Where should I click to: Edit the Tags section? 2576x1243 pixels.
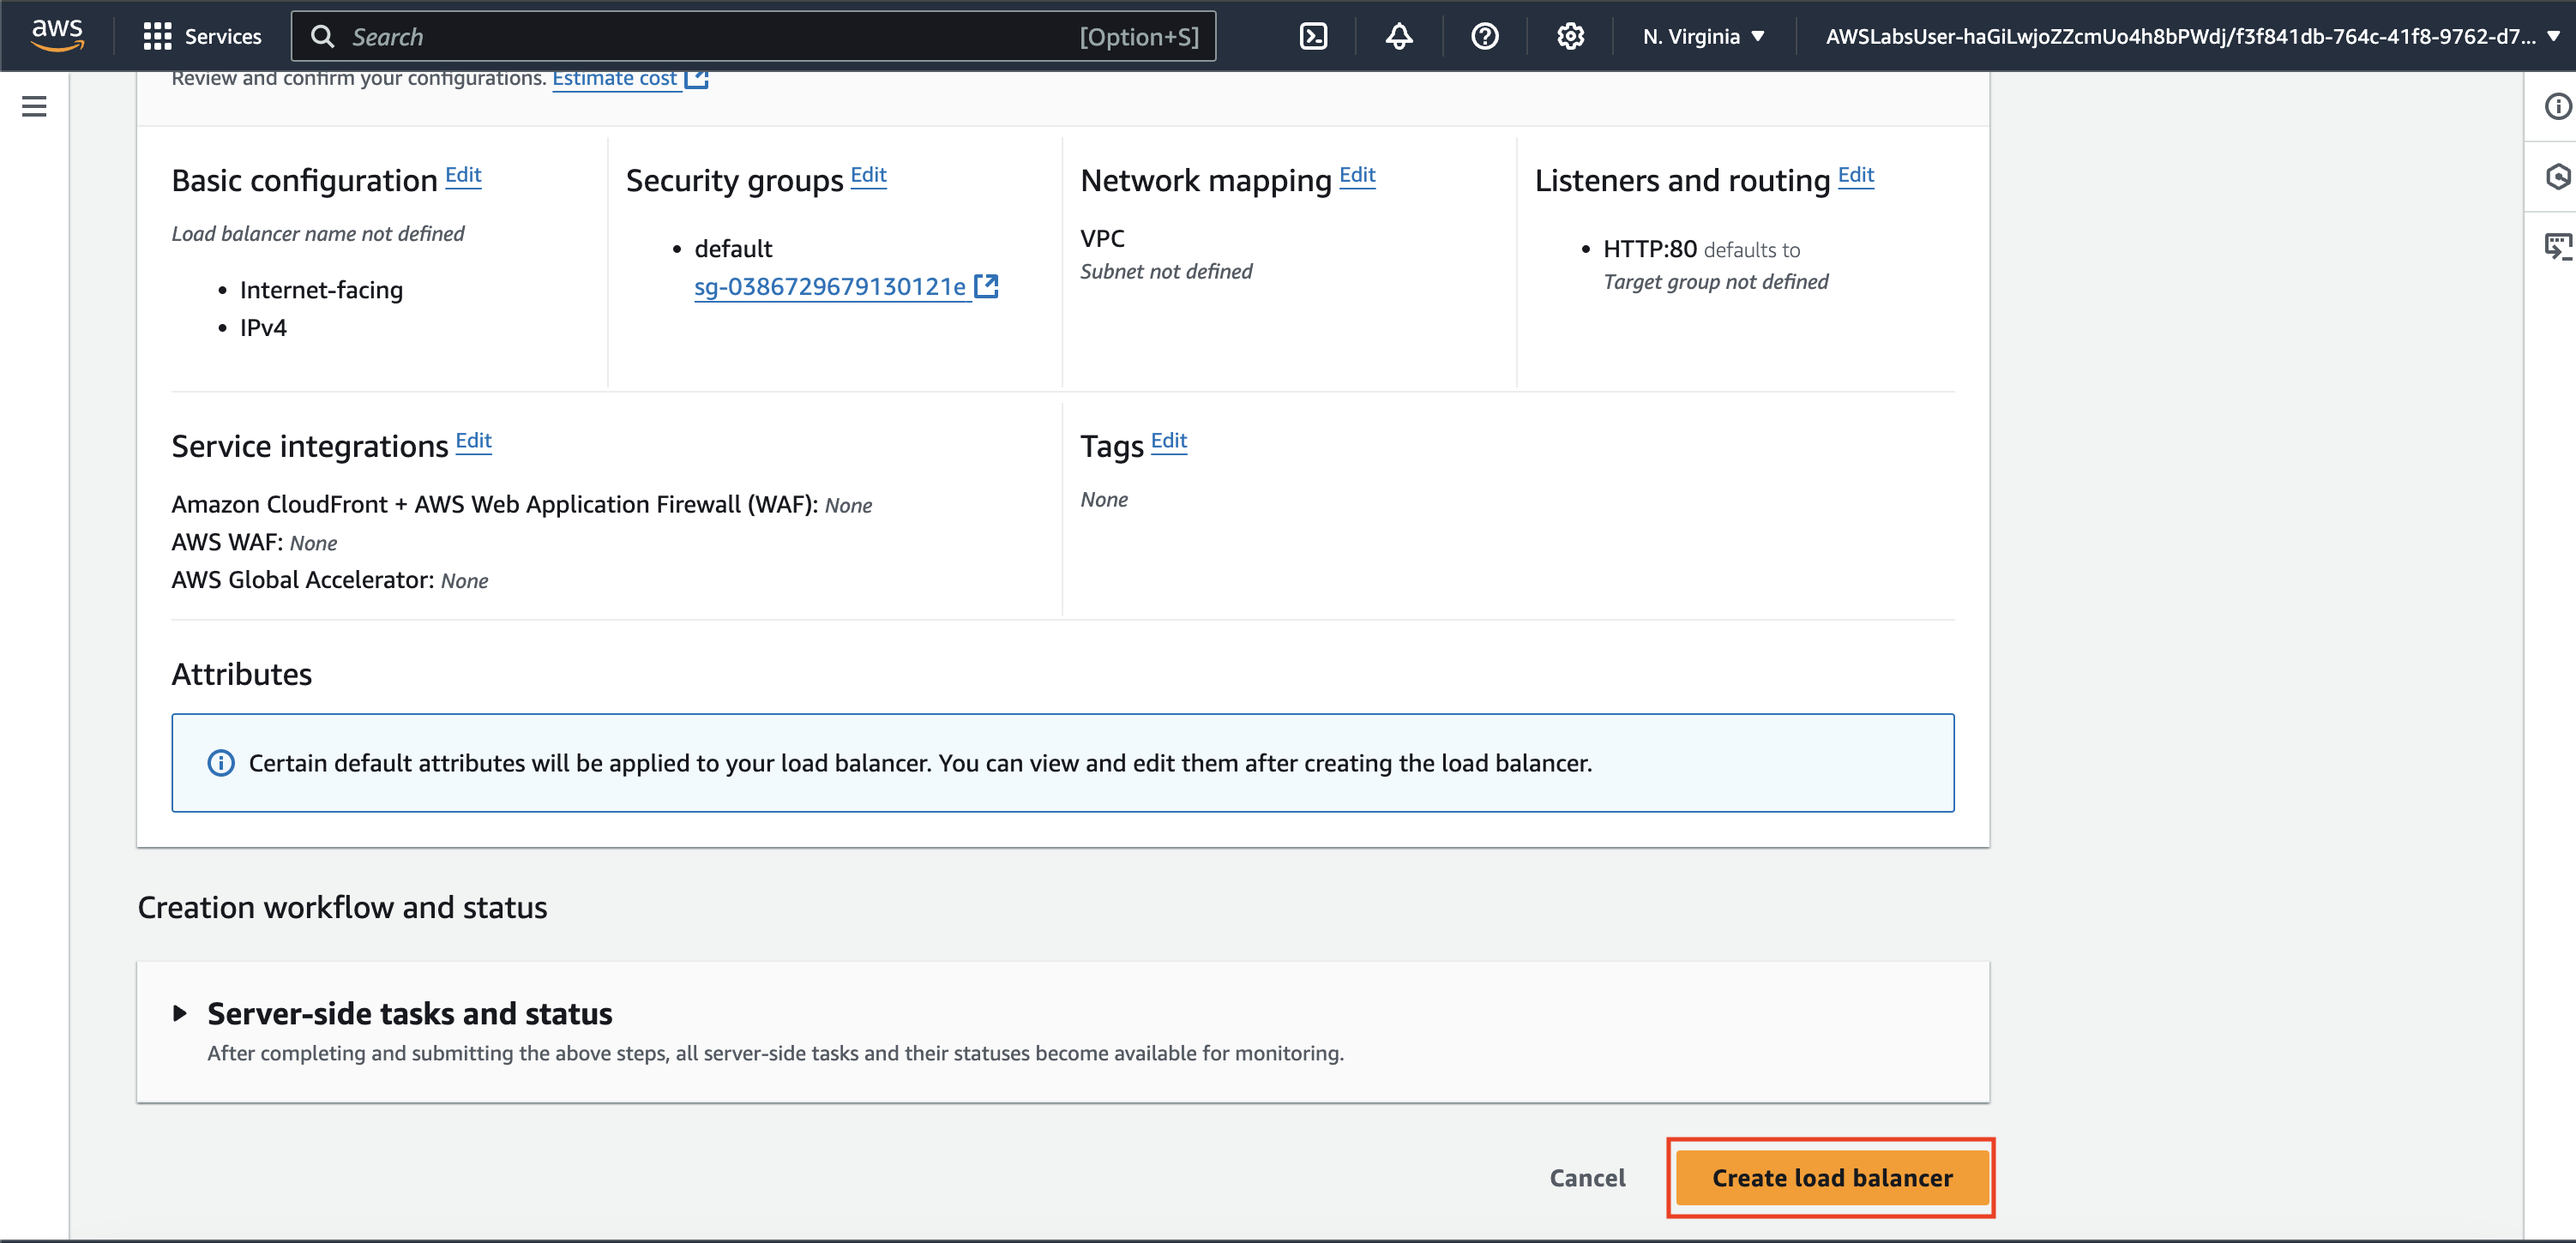tap(1169, 441)
